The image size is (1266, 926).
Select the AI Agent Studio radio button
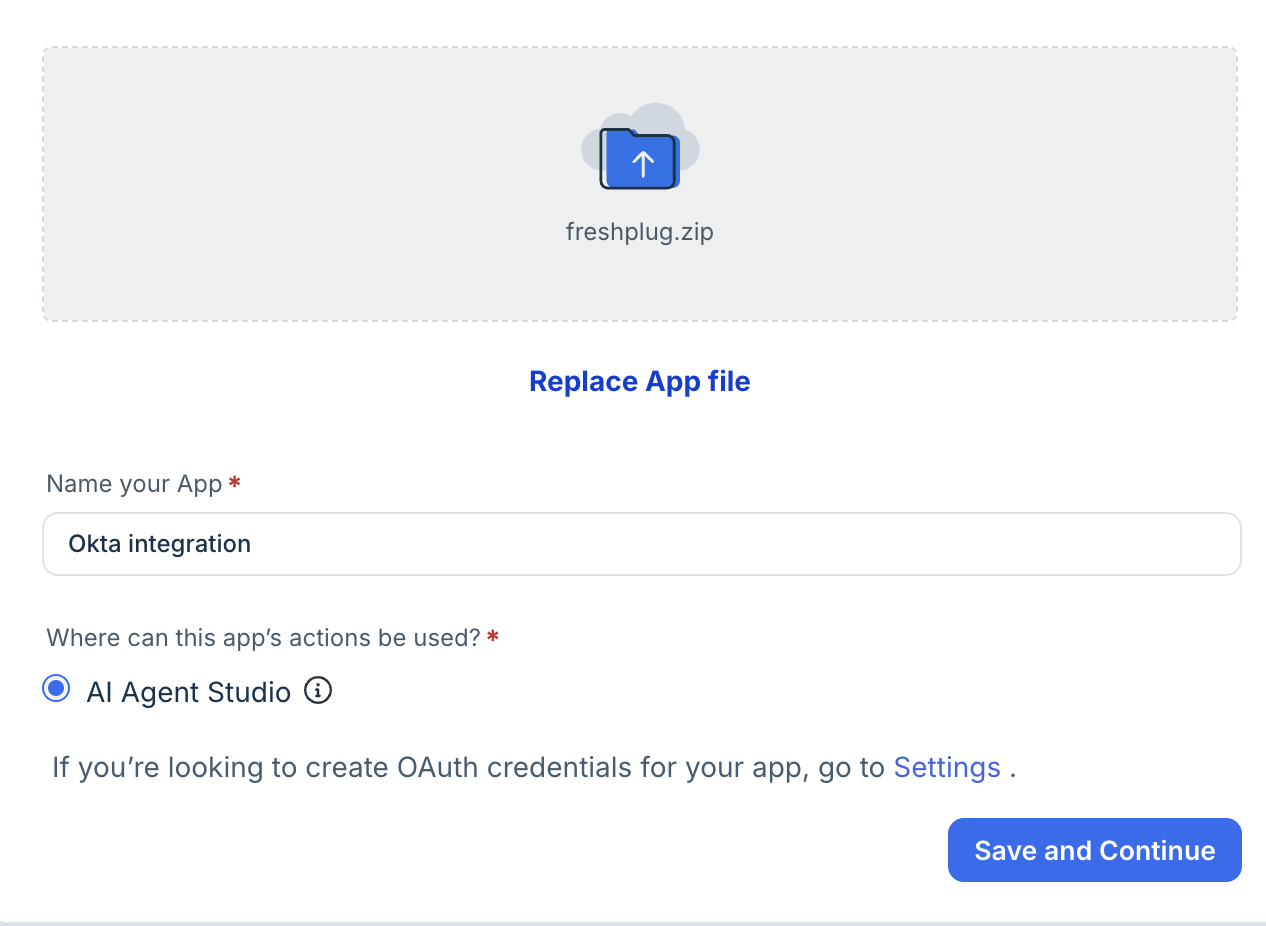pyautogui.click(x=56, y=689)
